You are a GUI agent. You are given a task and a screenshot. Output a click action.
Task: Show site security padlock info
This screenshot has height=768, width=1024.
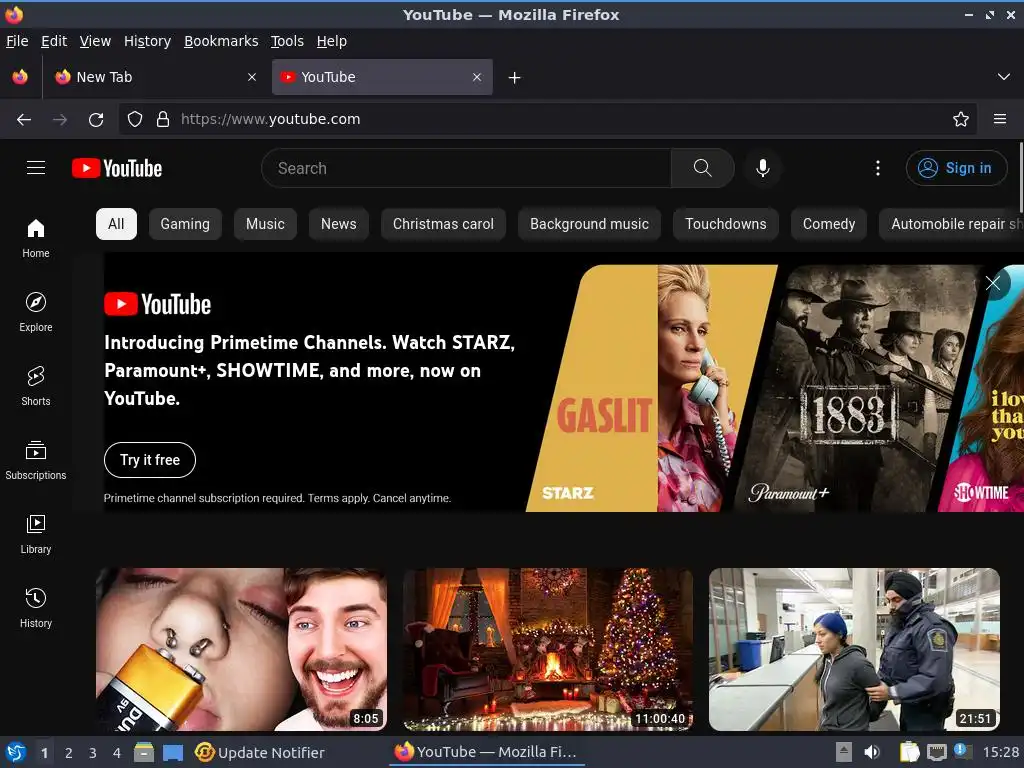(x=163, y=120)
